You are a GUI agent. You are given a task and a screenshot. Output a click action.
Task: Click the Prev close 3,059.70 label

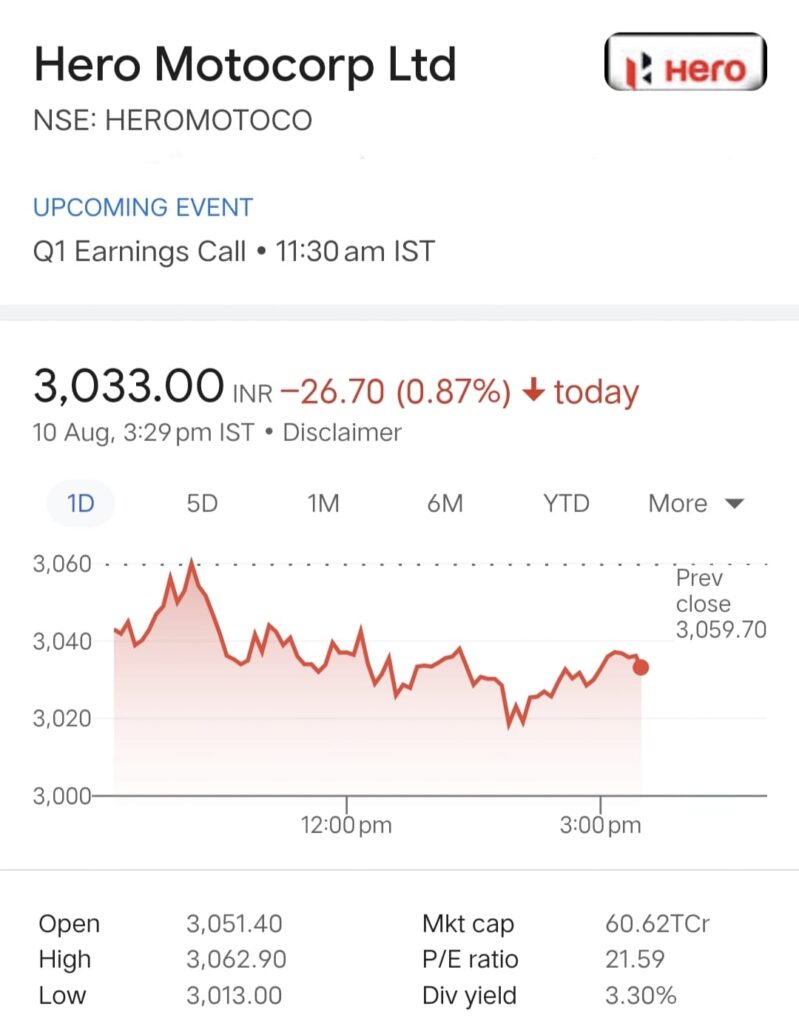[x=721, y=603]
